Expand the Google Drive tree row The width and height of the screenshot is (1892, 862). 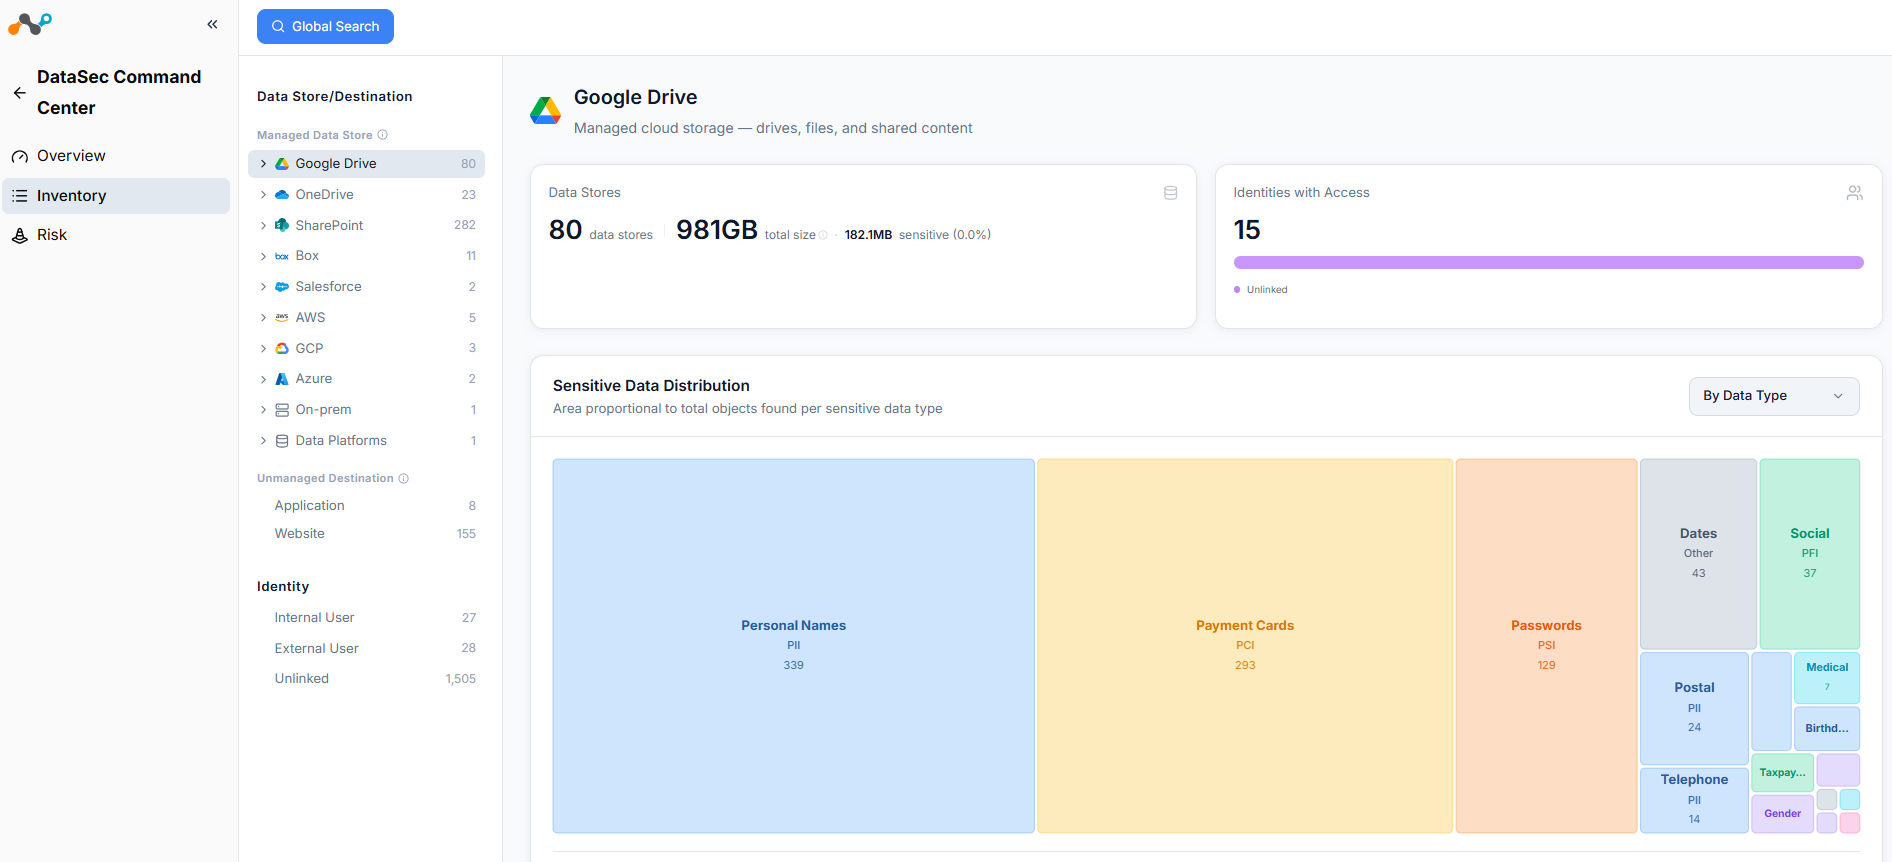tap(263, 164)
